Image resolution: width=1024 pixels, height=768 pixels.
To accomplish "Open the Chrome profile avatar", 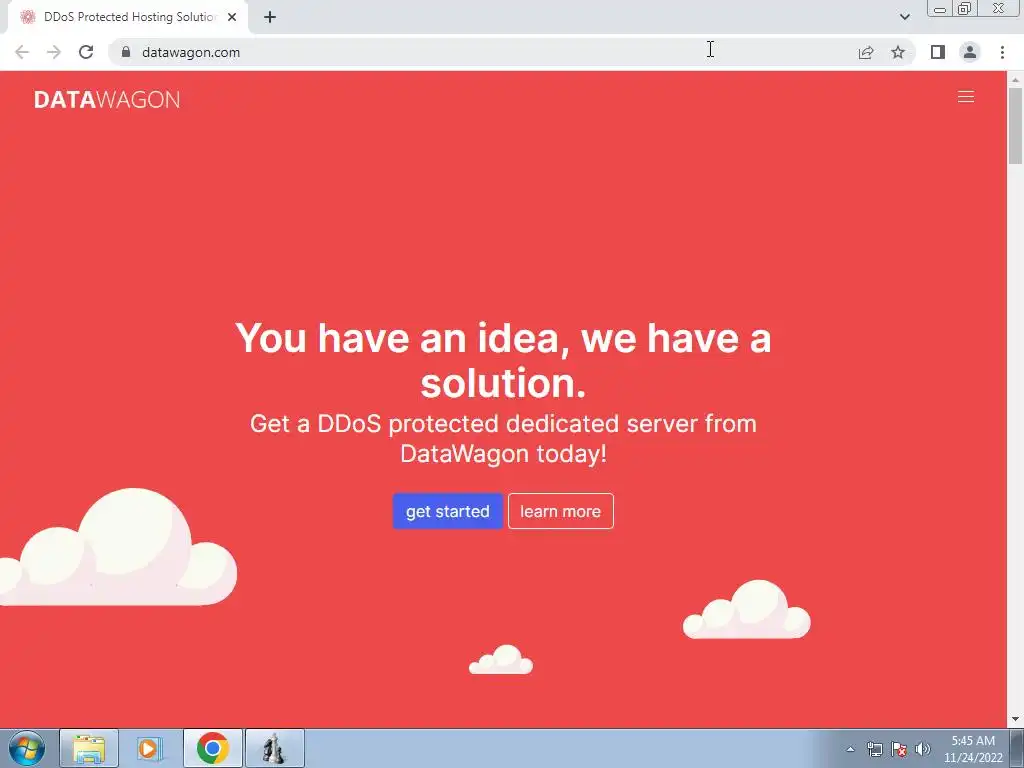I will tap(969, 52).
